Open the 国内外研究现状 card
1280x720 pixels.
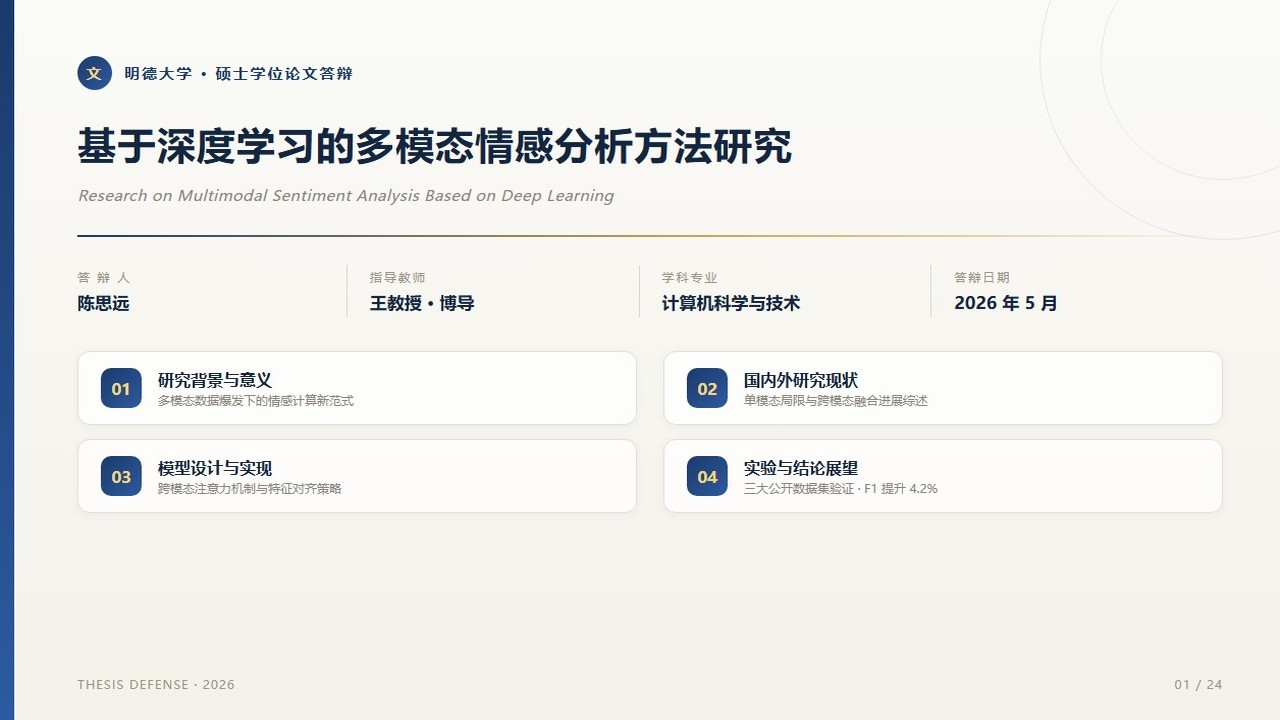[943, 388]
